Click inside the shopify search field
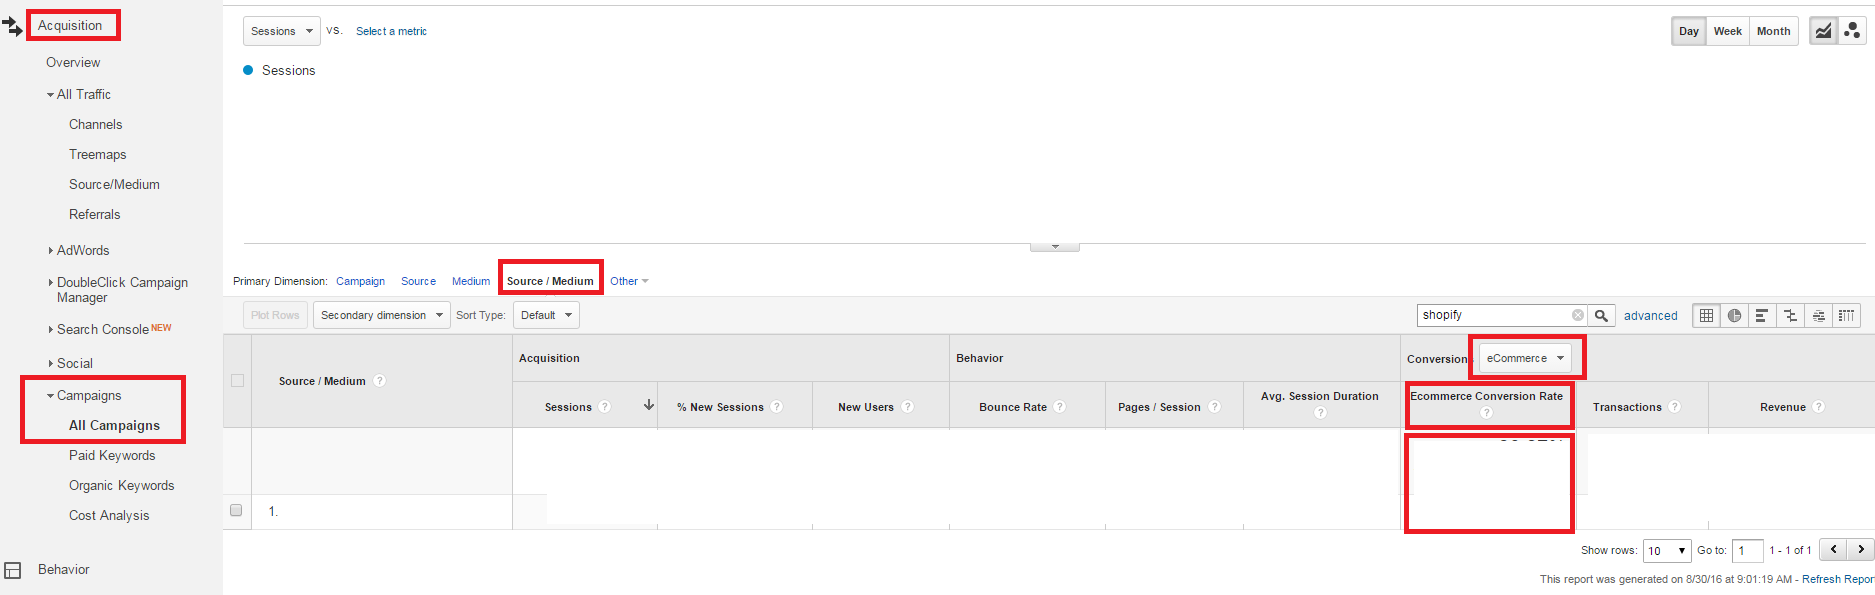Viewport: 1875px width, 595px height. point(1490,315)
